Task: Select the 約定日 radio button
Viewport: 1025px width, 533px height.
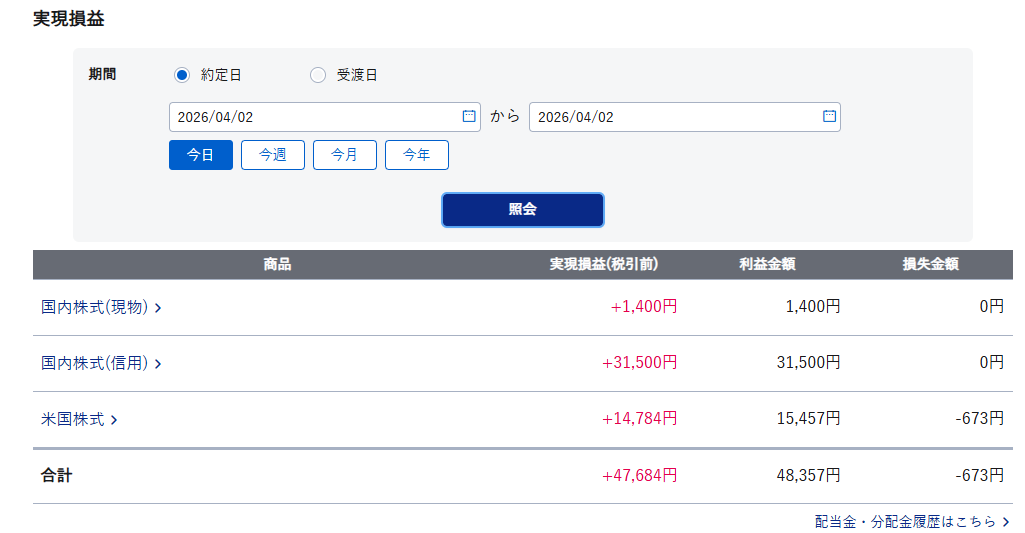Action: coord(182,75)
